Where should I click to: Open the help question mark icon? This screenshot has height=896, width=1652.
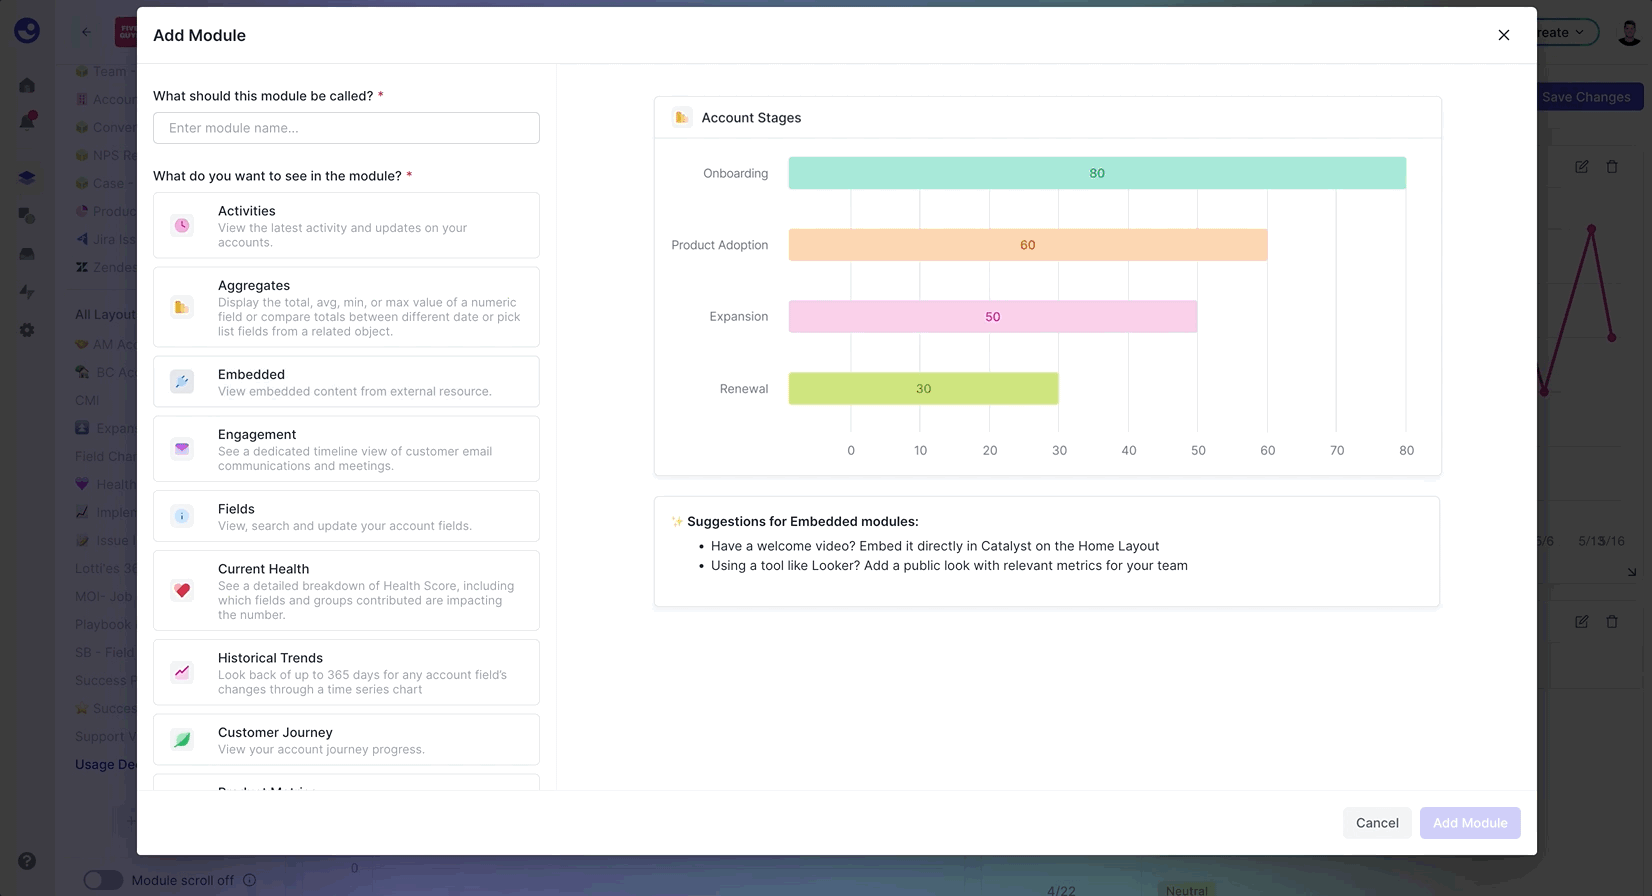27,861
